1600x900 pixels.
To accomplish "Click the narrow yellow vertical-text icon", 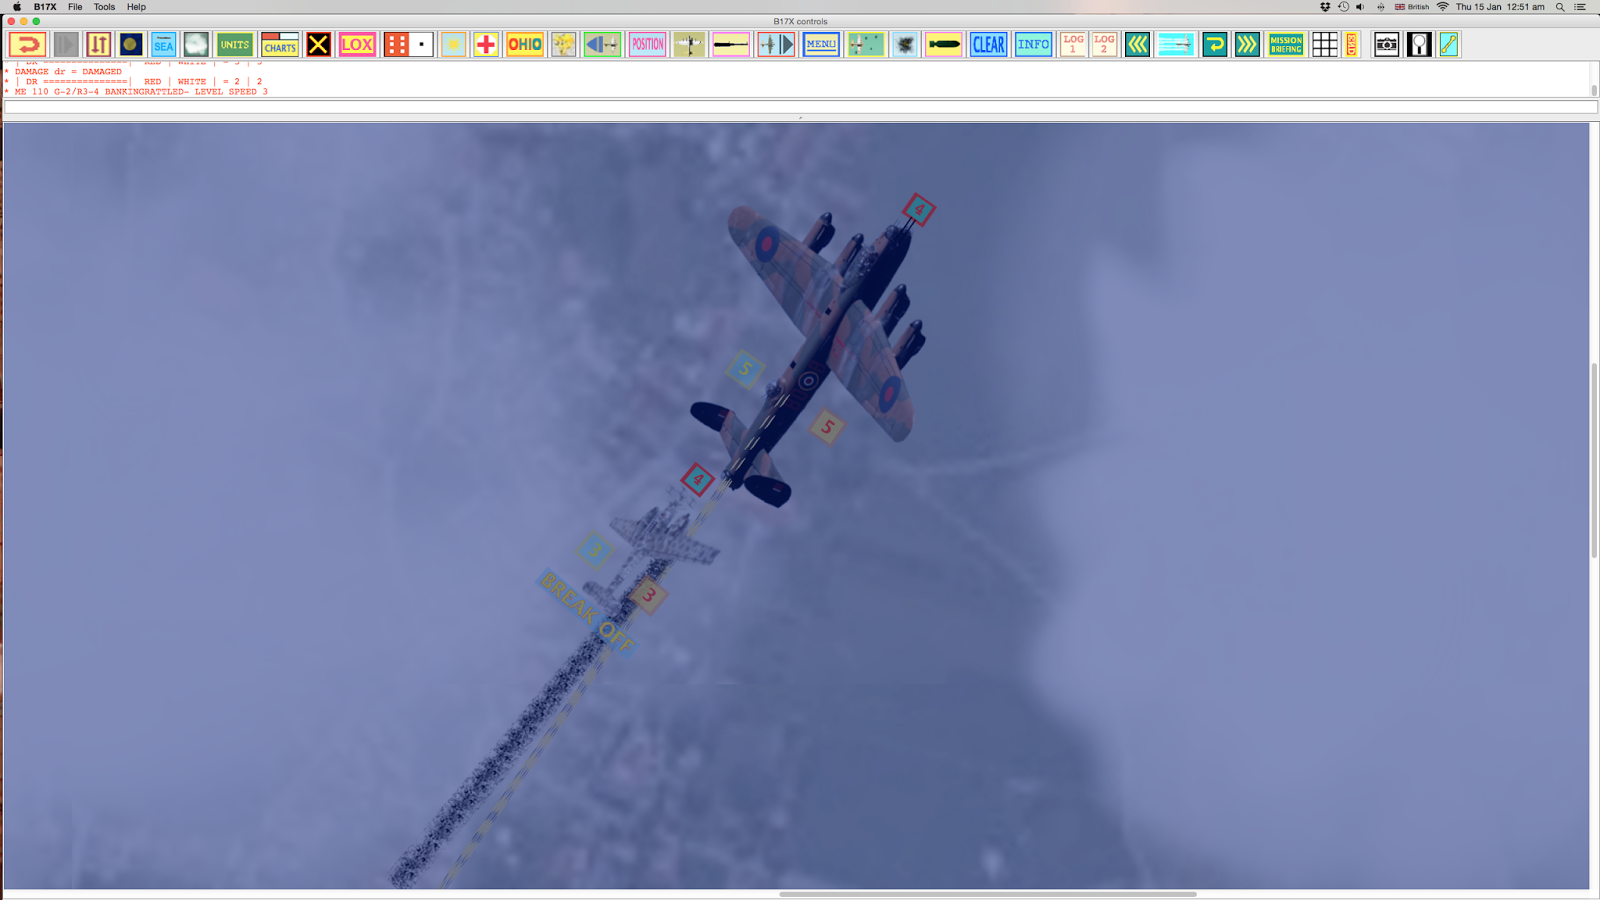I will point(1352,45).
